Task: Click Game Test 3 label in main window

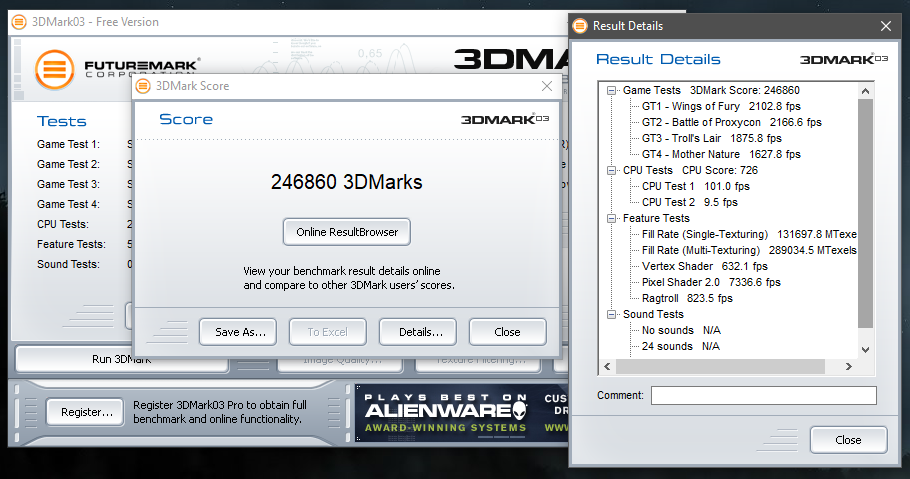Action: pyautogui.click(x=68, y=184)
